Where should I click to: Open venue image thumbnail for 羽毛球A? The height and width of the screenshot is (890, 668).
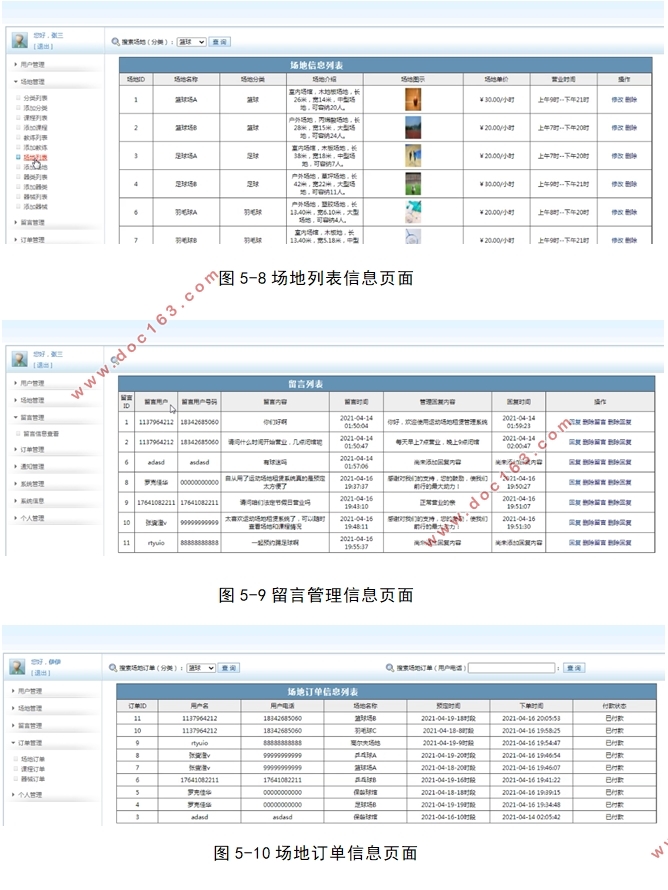pyautogui.click(x=413, y=212)
